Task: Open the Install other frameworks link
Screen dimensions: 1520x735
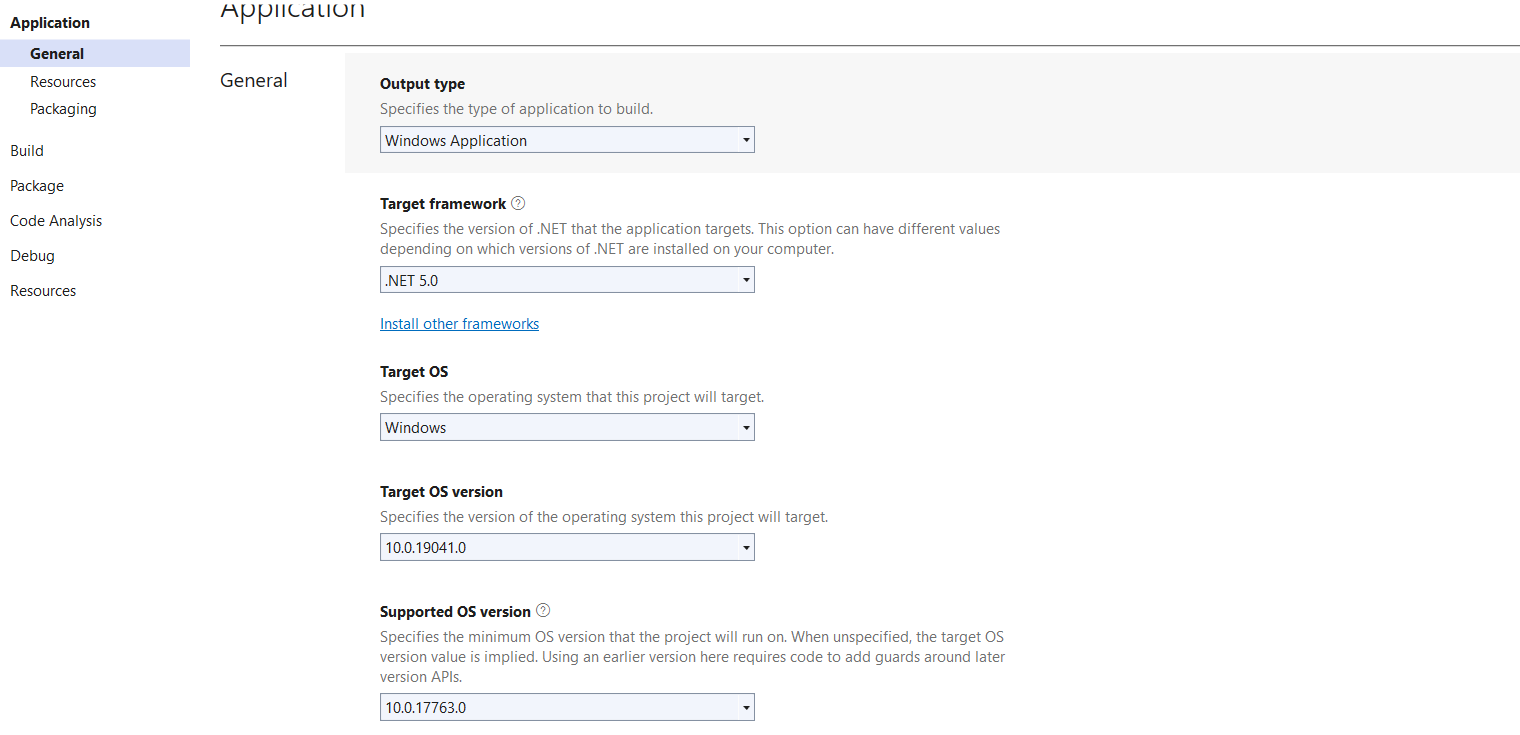Action: (459, 323)
